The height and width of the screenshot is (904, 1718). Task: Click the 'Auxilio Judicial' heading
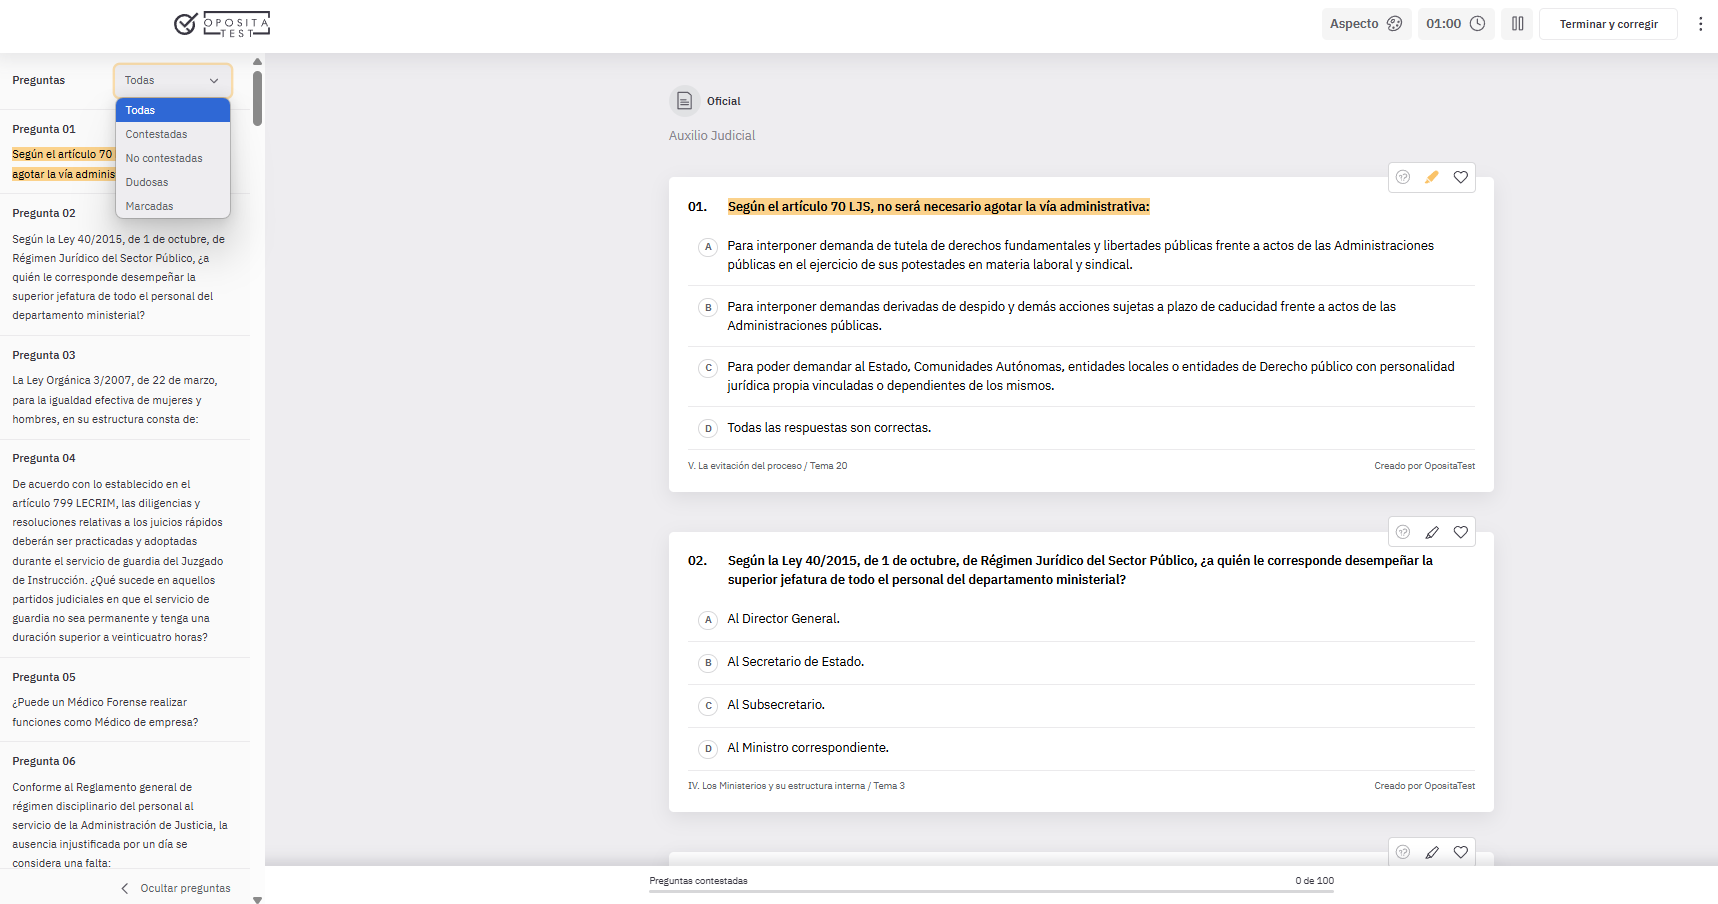[x=712, y=136]
